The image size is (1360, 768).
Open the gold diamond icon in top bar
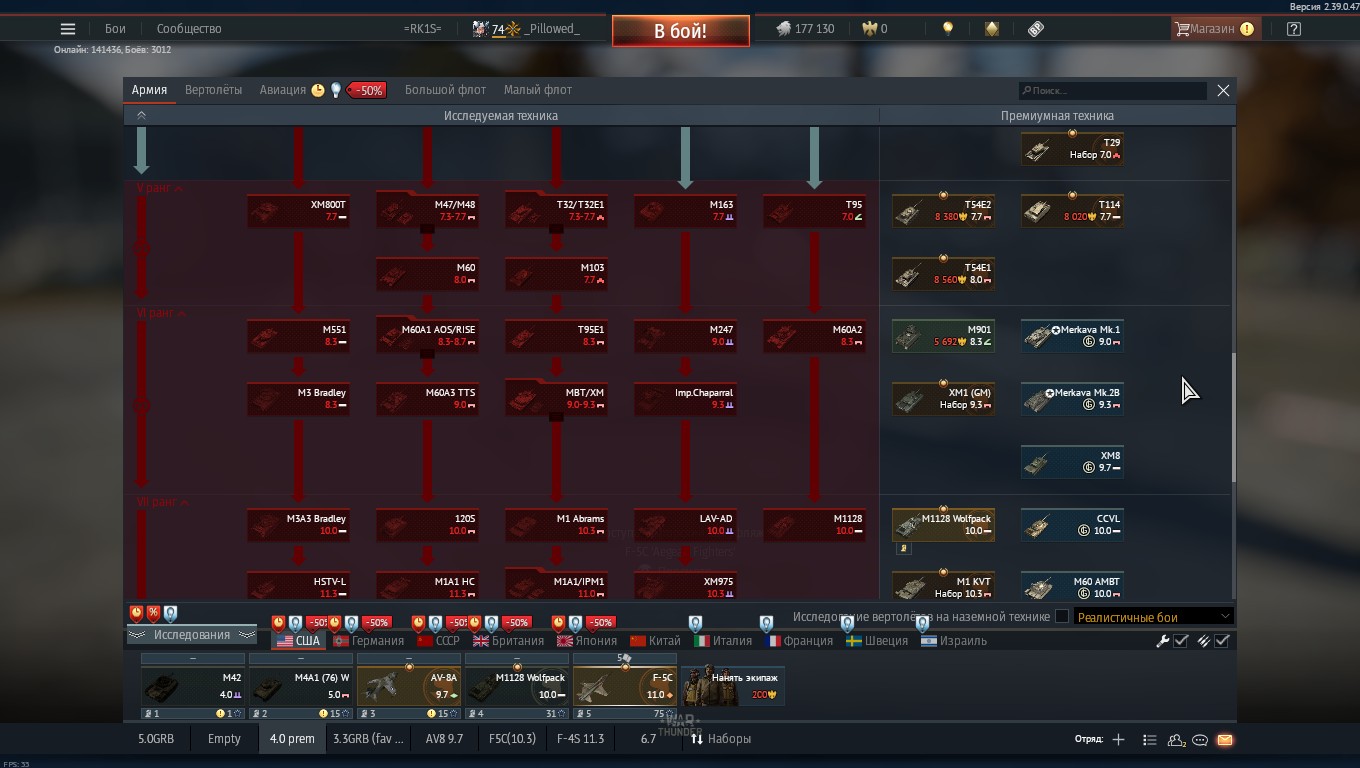[x=992, y=29]
